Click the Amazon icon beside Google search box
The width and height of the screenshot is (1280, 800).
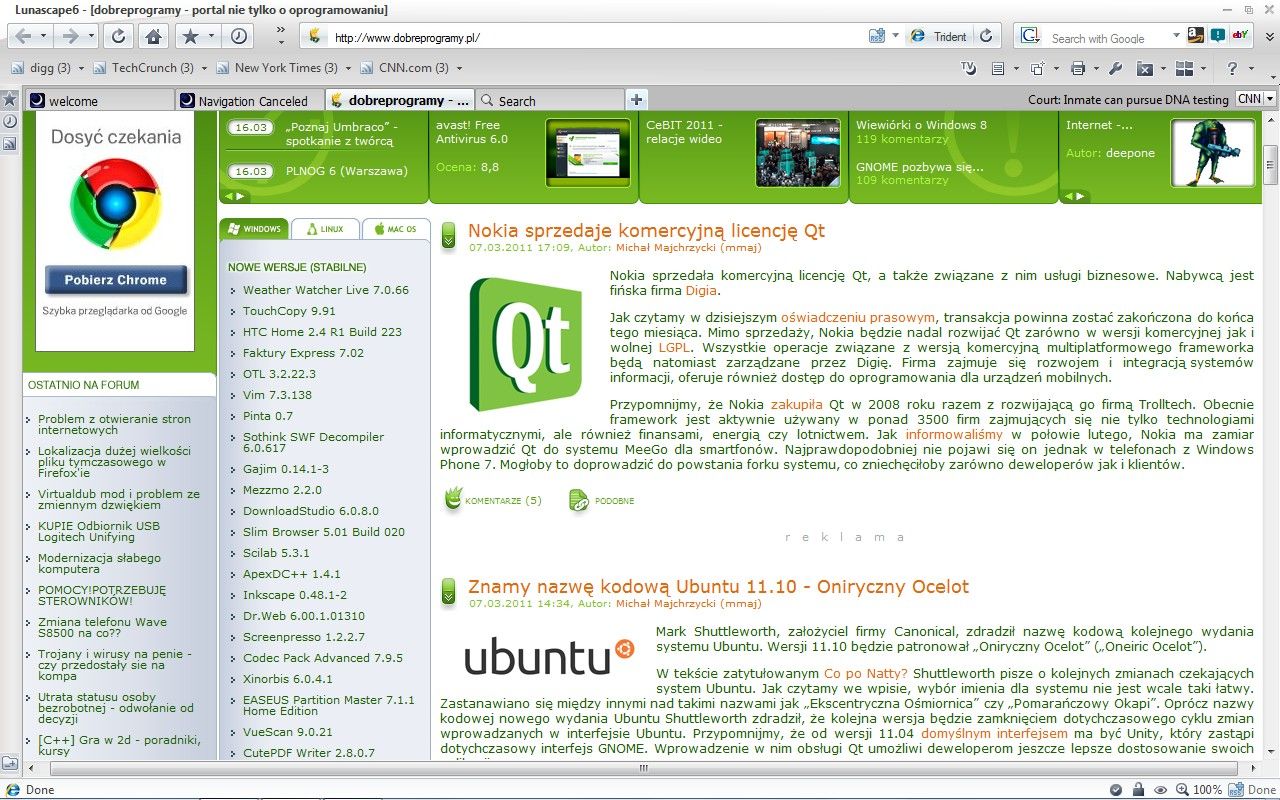(x=1196, y=37)
